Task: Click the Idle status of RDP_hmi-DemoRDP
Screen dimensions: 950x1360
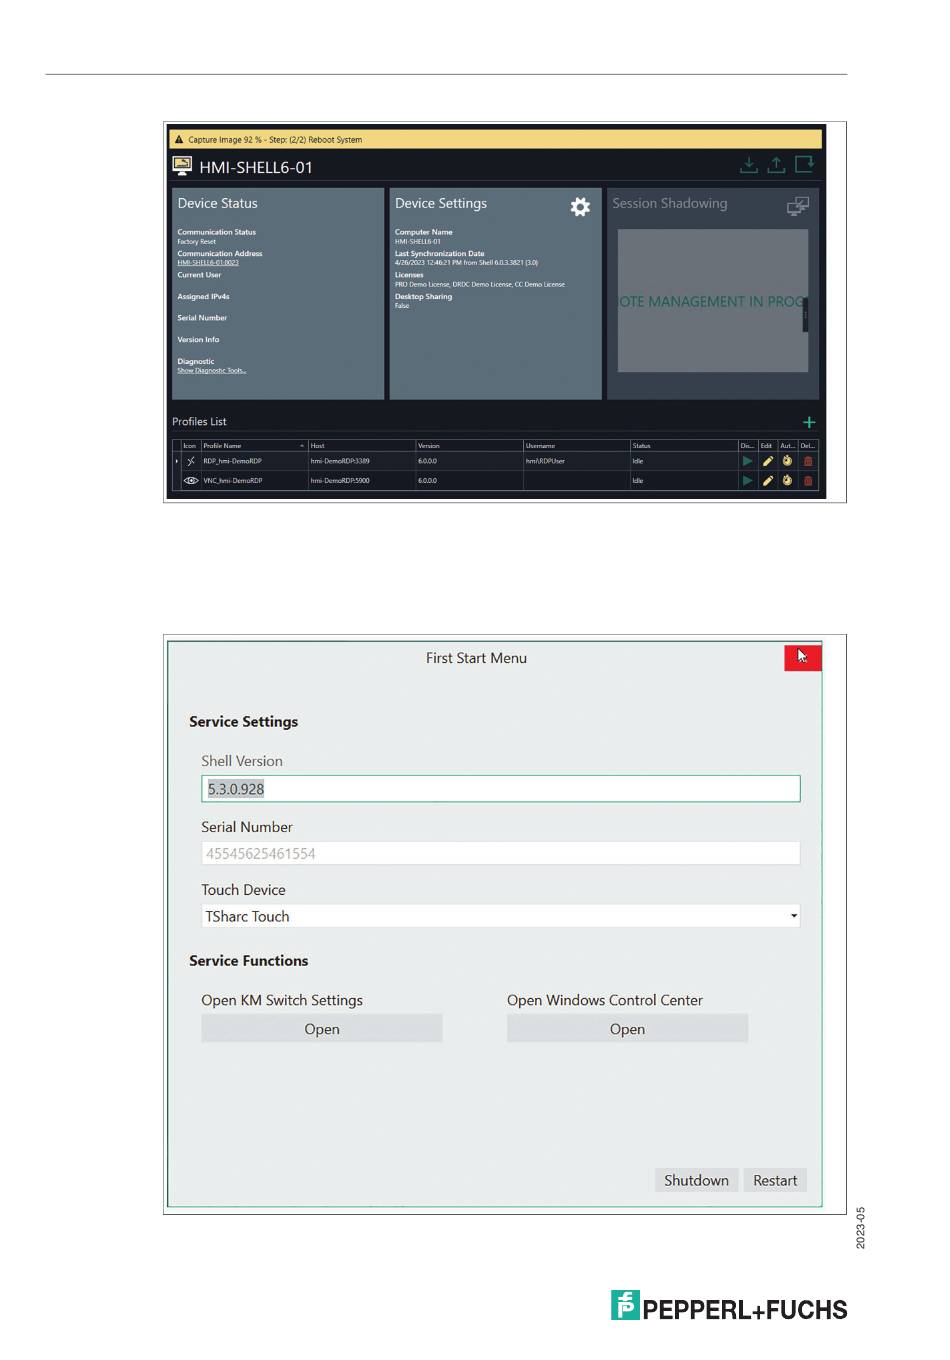Action: point(638,461)
